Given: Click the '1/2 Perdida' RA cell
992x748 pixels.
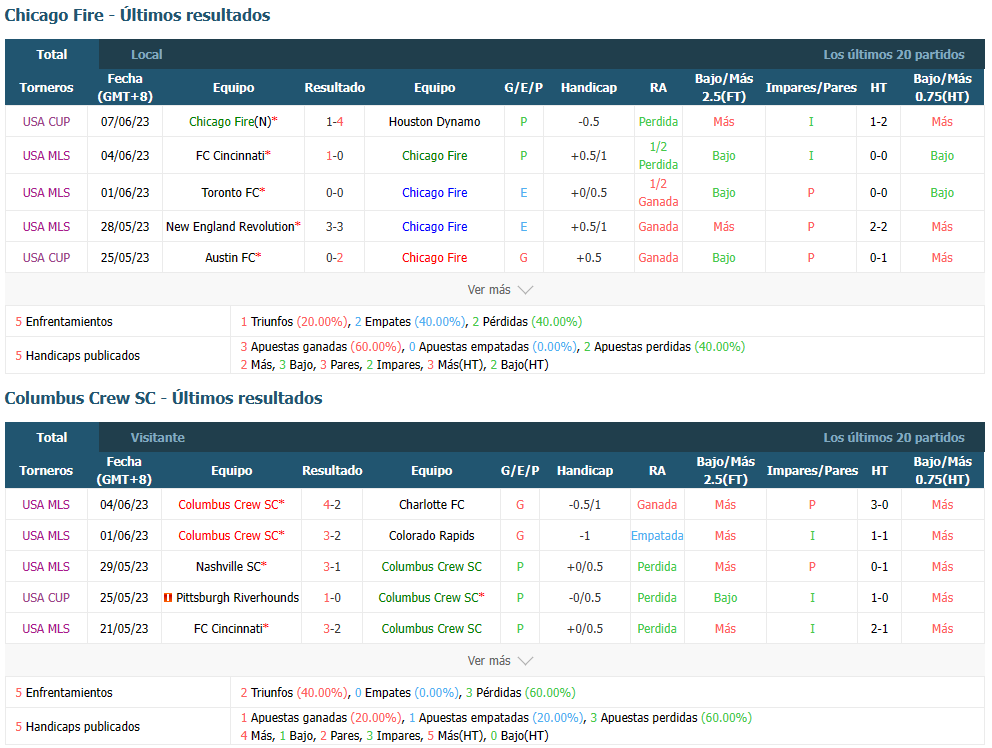Looking at the screenshot, I should tap(658, 156).
